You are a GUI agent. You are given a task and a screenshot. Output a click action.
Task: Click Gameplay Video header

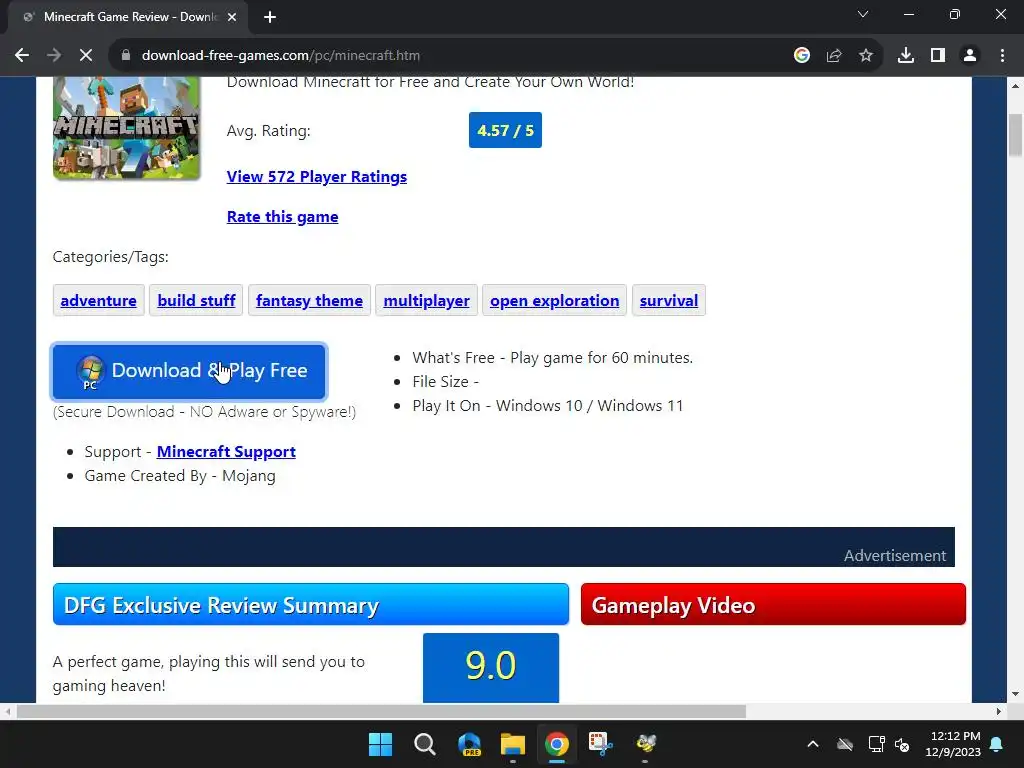773,604
